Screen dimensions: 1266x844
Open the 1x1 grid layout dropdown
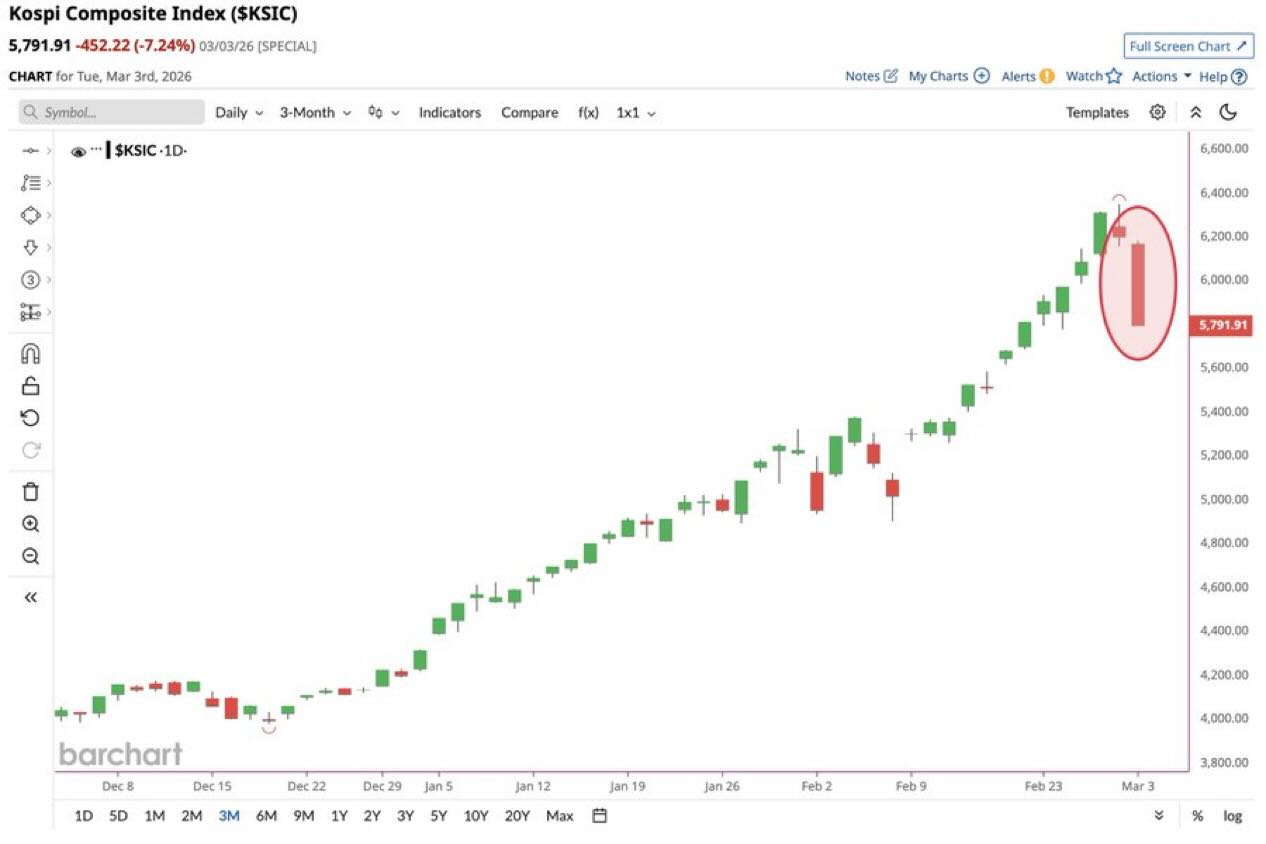pos(635,113)
